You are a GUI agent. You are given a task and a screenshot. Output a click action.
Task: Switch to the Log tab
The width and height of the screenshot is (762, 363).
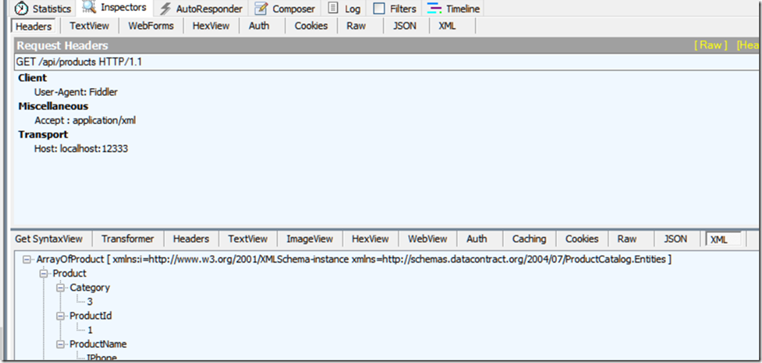click(x=346, y=9)
